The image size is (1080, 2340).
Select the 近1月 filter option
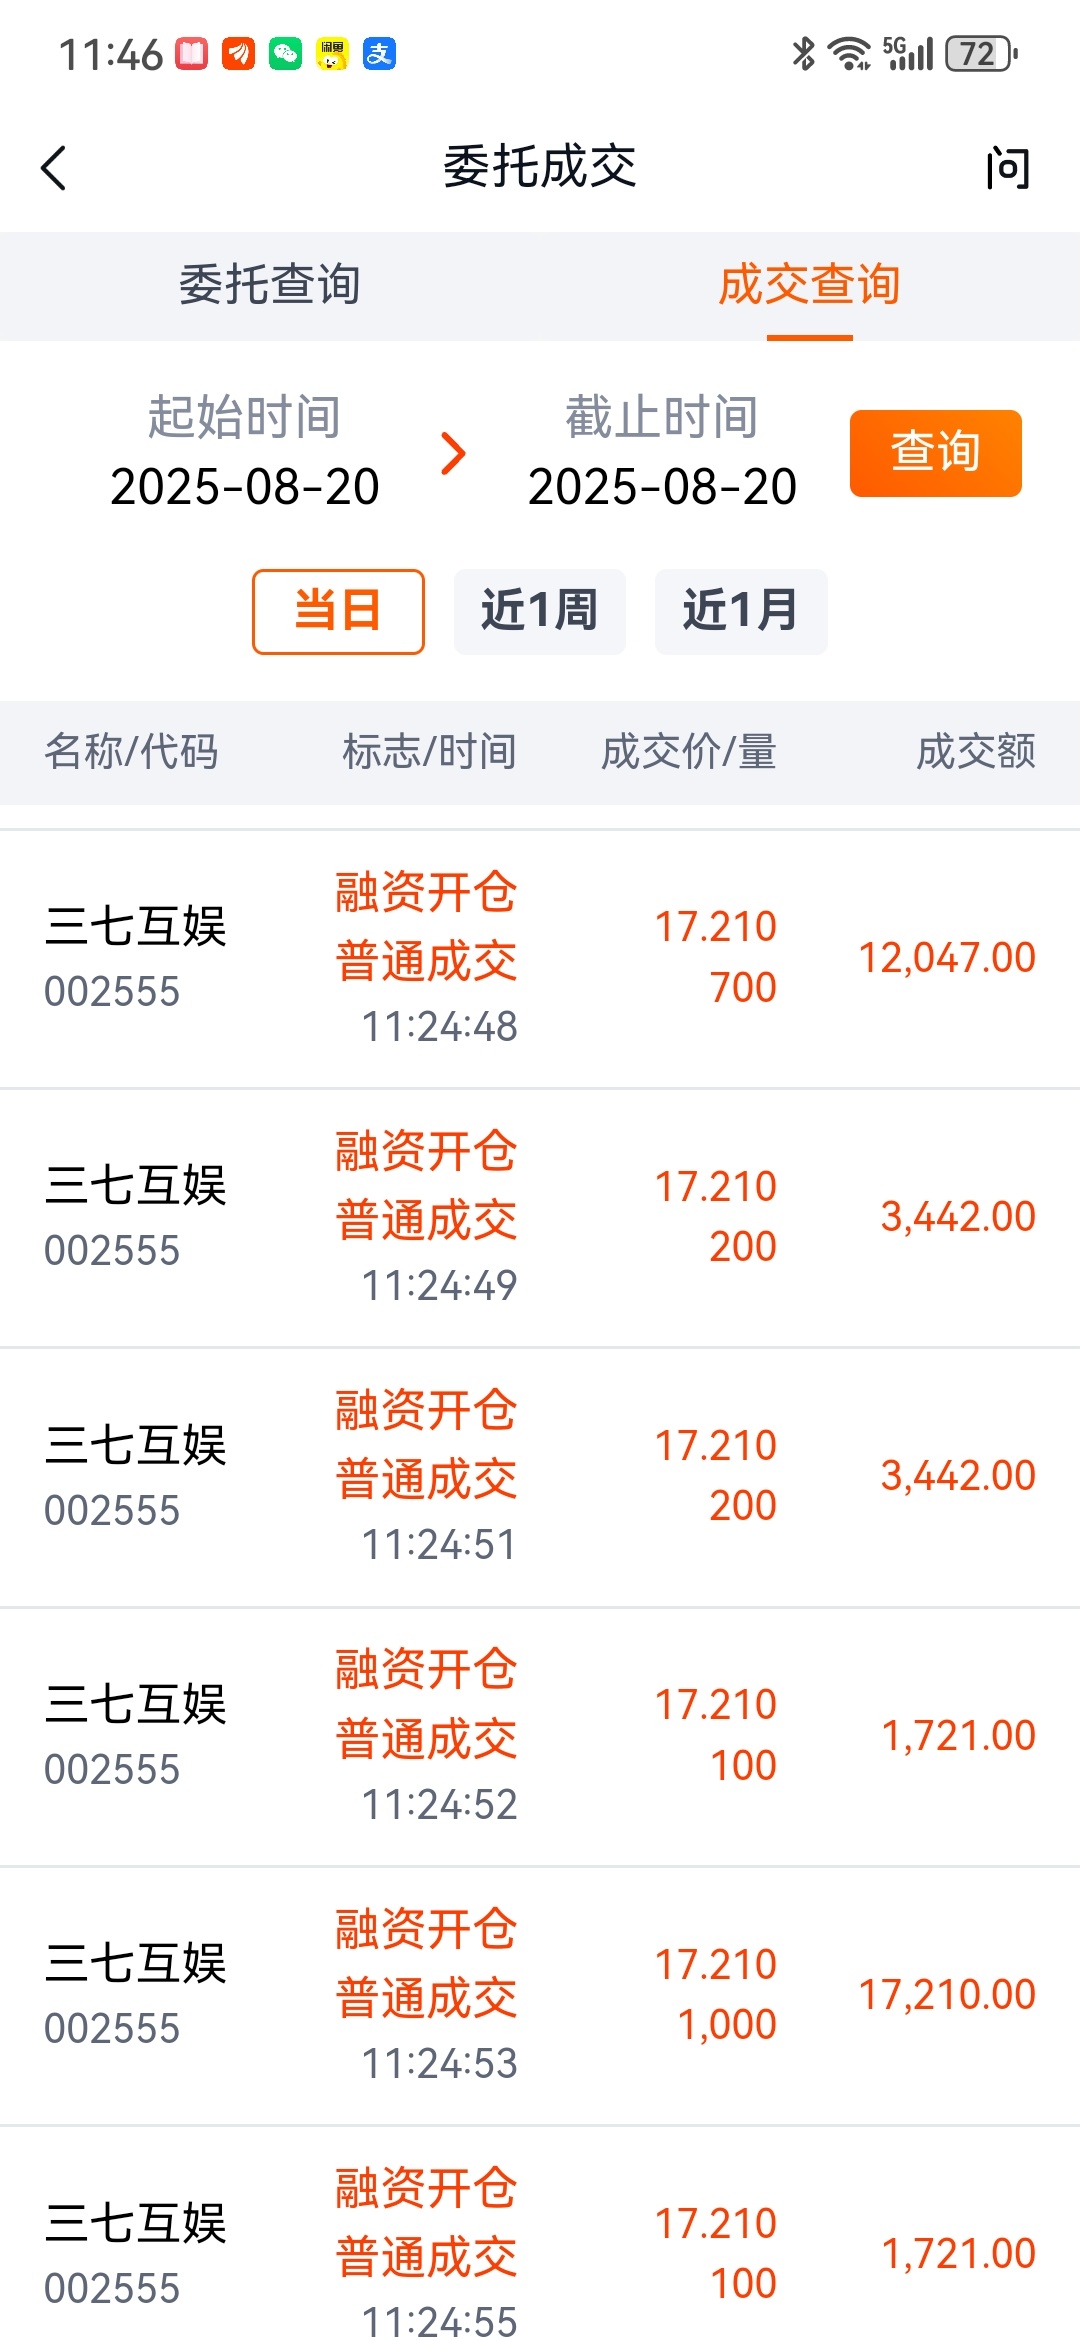[x=741, y=612]
